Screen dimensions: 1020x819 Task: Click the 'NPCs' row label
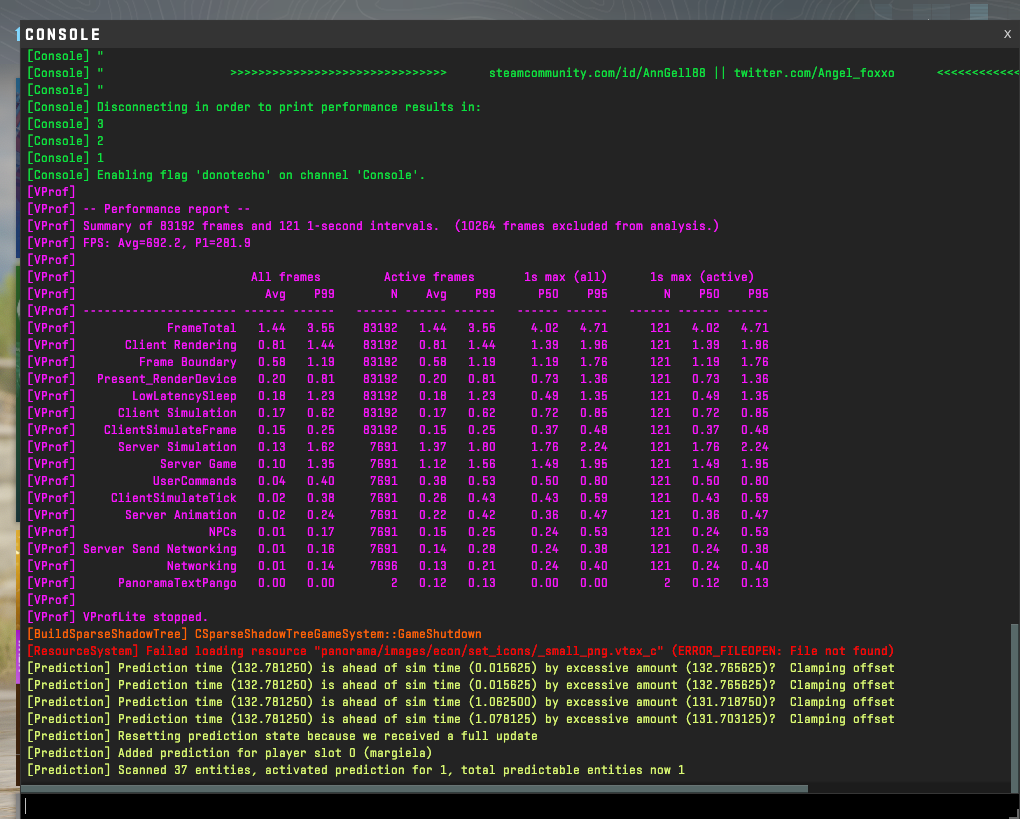click(x=222, y=531)
